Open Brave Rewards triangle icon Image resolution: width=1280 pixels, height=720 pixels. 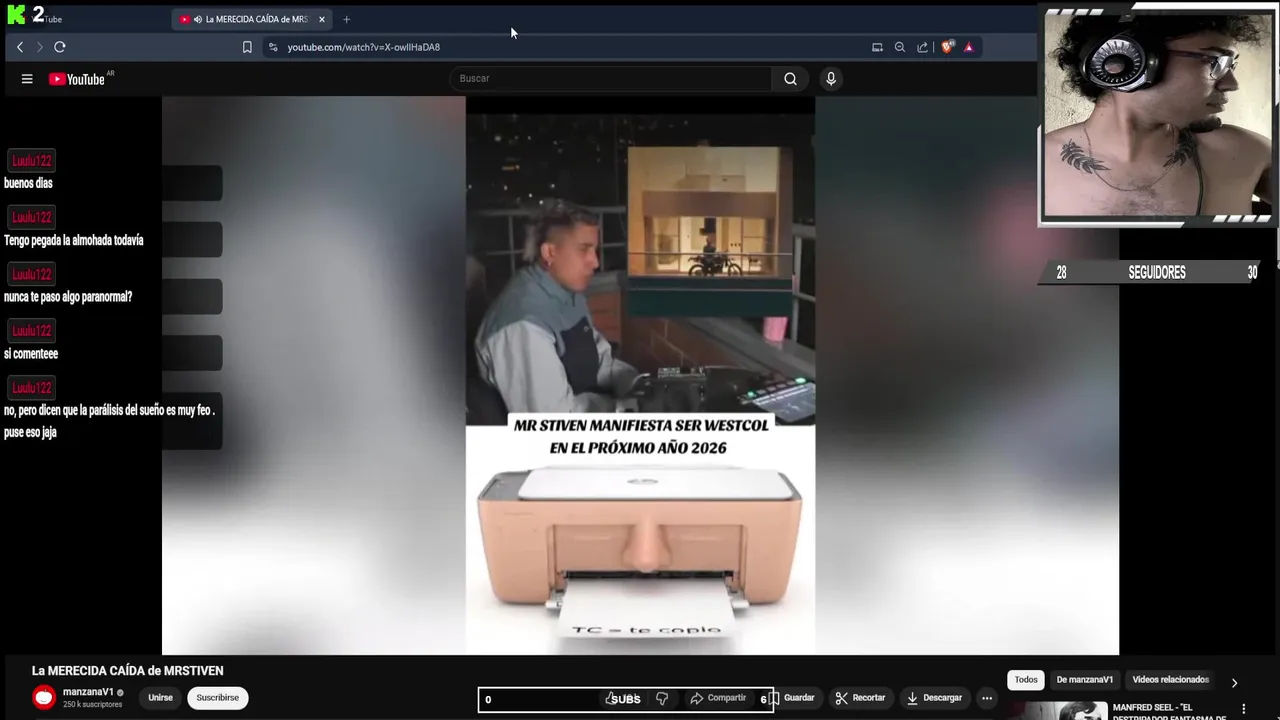968,47
